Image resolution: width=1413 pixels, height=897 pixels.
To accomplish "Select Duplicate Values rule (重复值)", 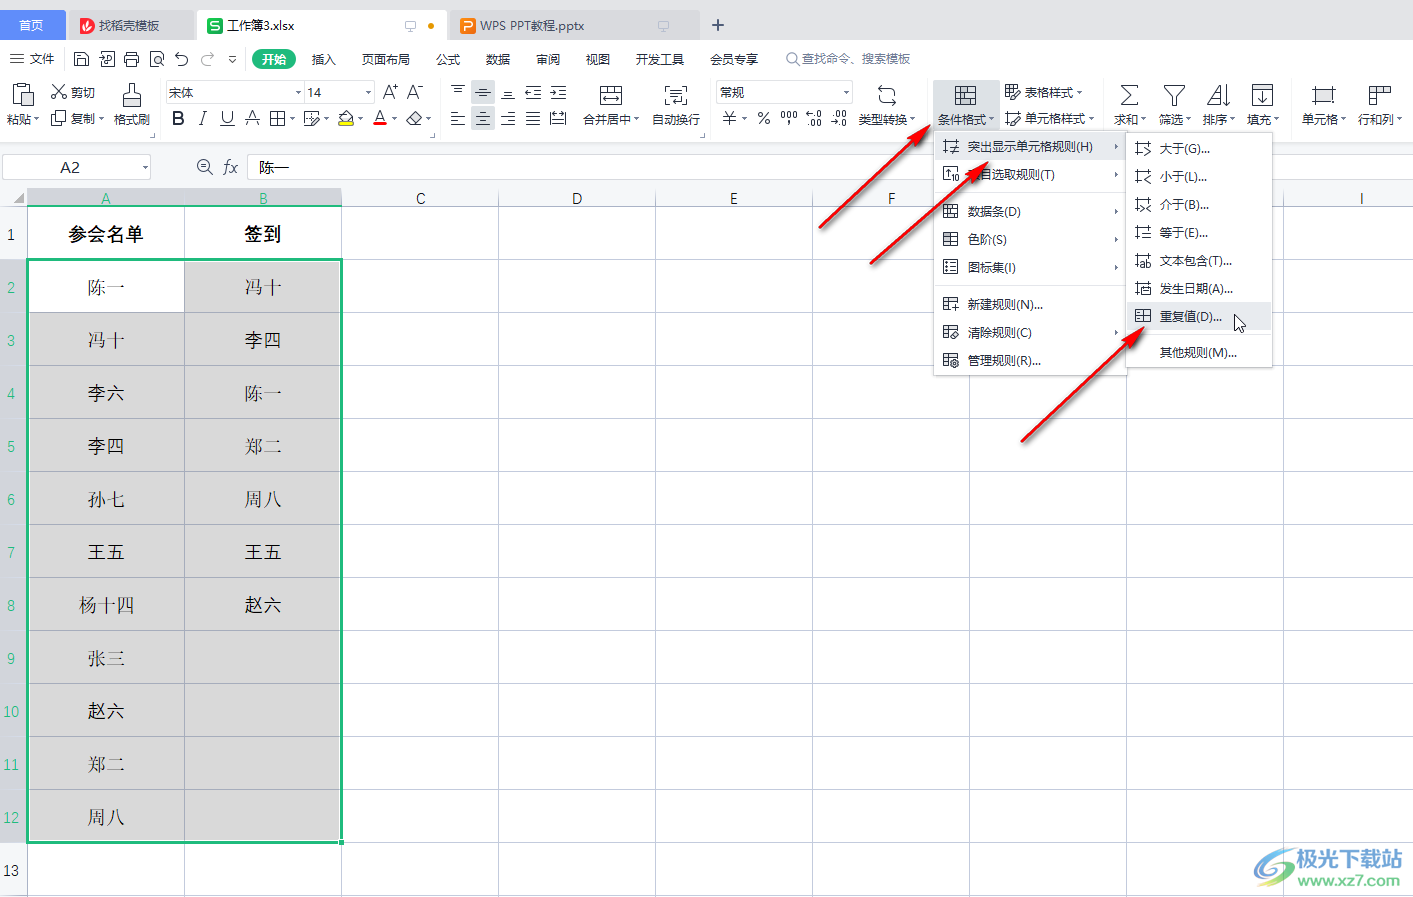I will tap(1198, 316).
